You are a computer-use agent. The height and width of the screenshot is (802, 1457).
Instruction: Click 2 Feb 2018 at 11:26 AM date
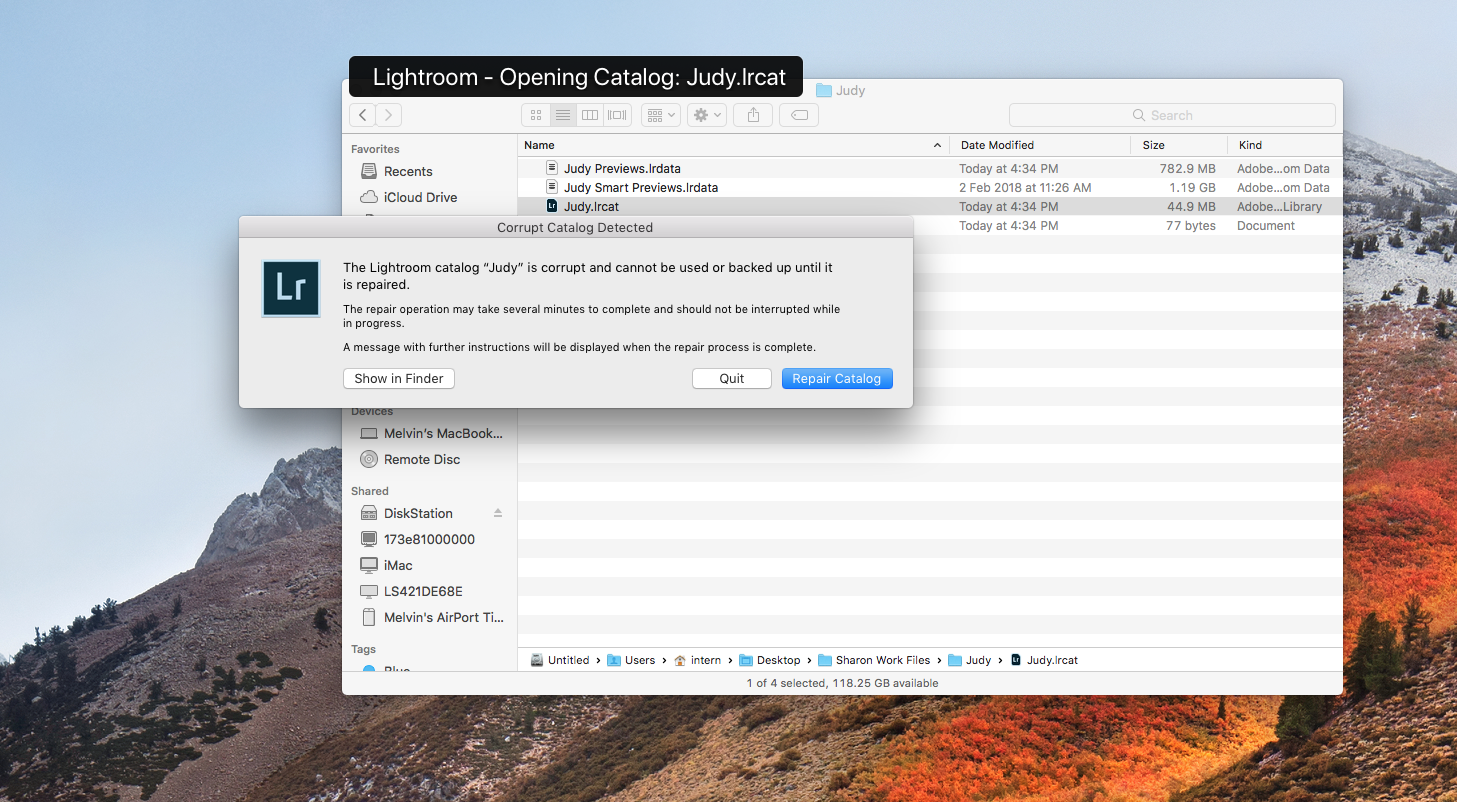coord(1025,188)
